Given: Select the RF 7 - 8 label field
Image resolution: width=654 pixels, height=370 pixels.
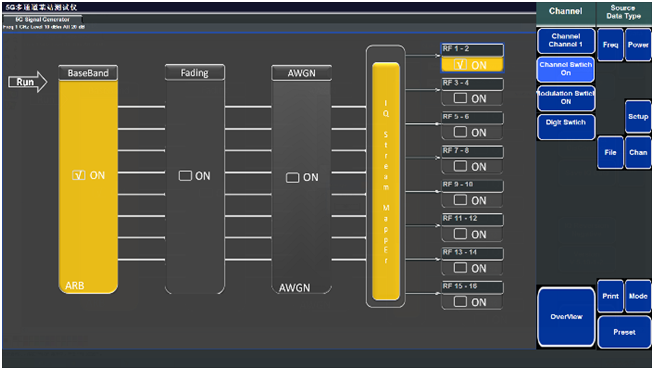Looking at the screenshot, I should coord(472,151).
